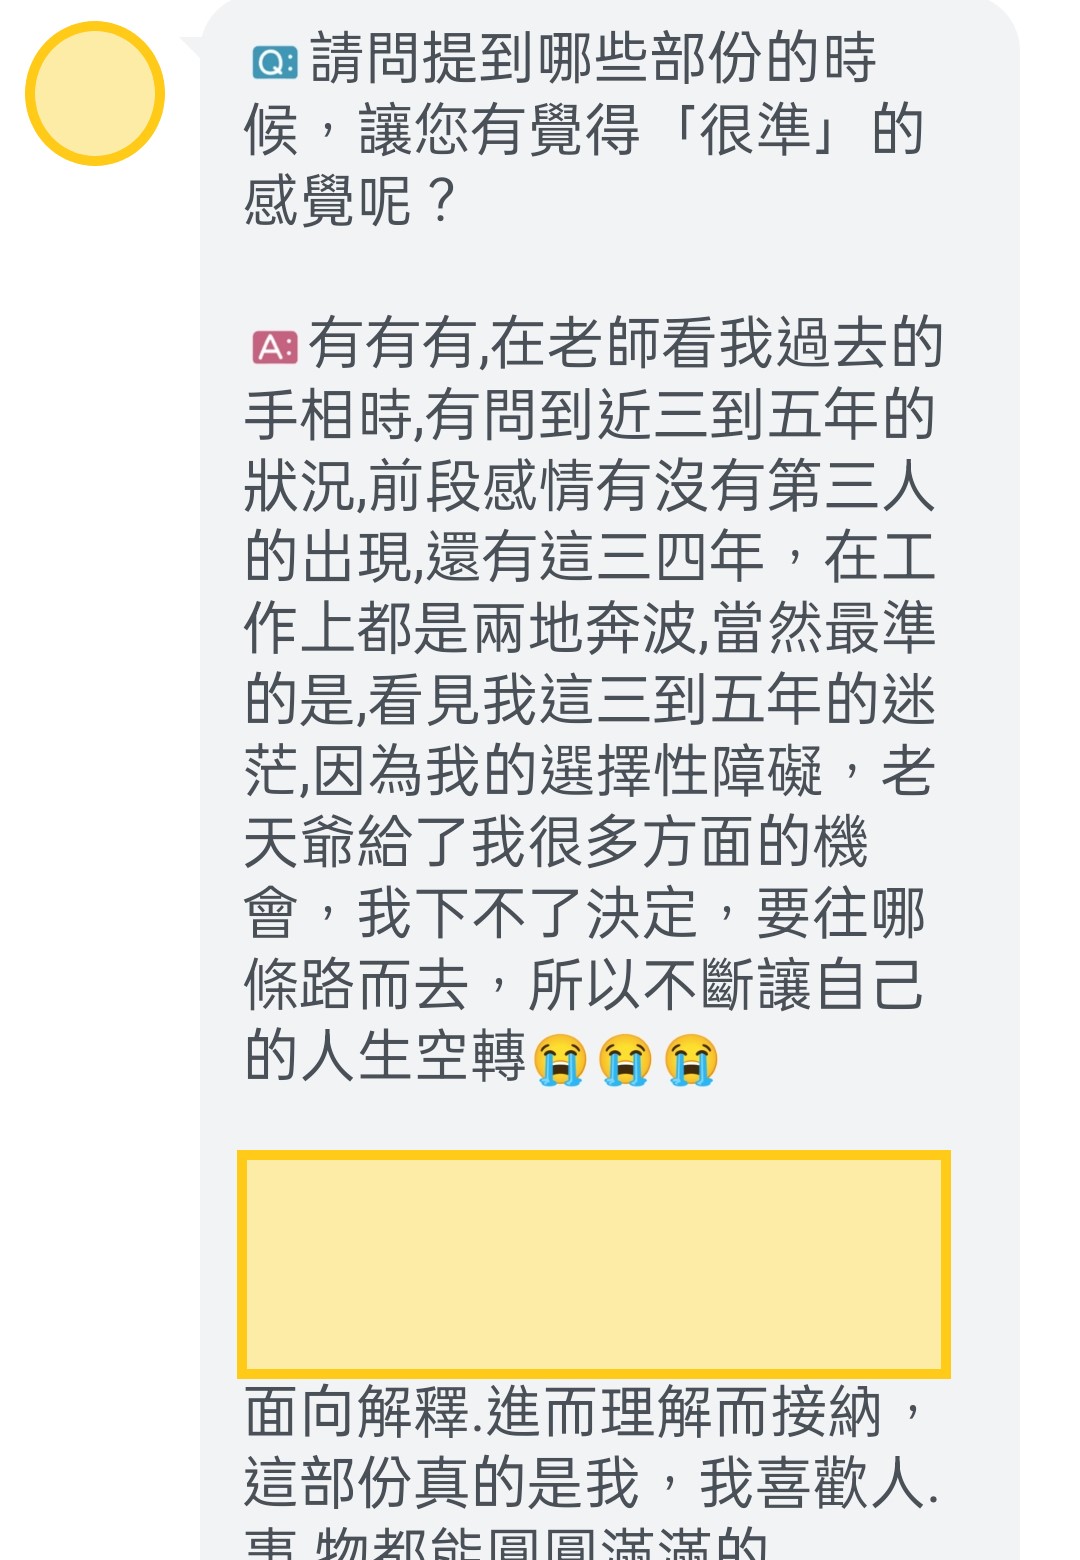The height and width of the screenshot is (1560, 1080).
Task: Click the line "候，讓您有覺得「很準」的"
Action: click(584, 131)
